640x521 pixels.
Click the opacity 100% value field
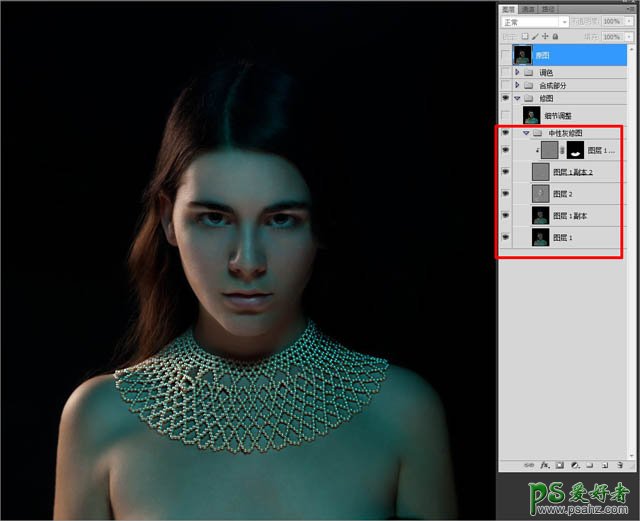coord(612,21)
